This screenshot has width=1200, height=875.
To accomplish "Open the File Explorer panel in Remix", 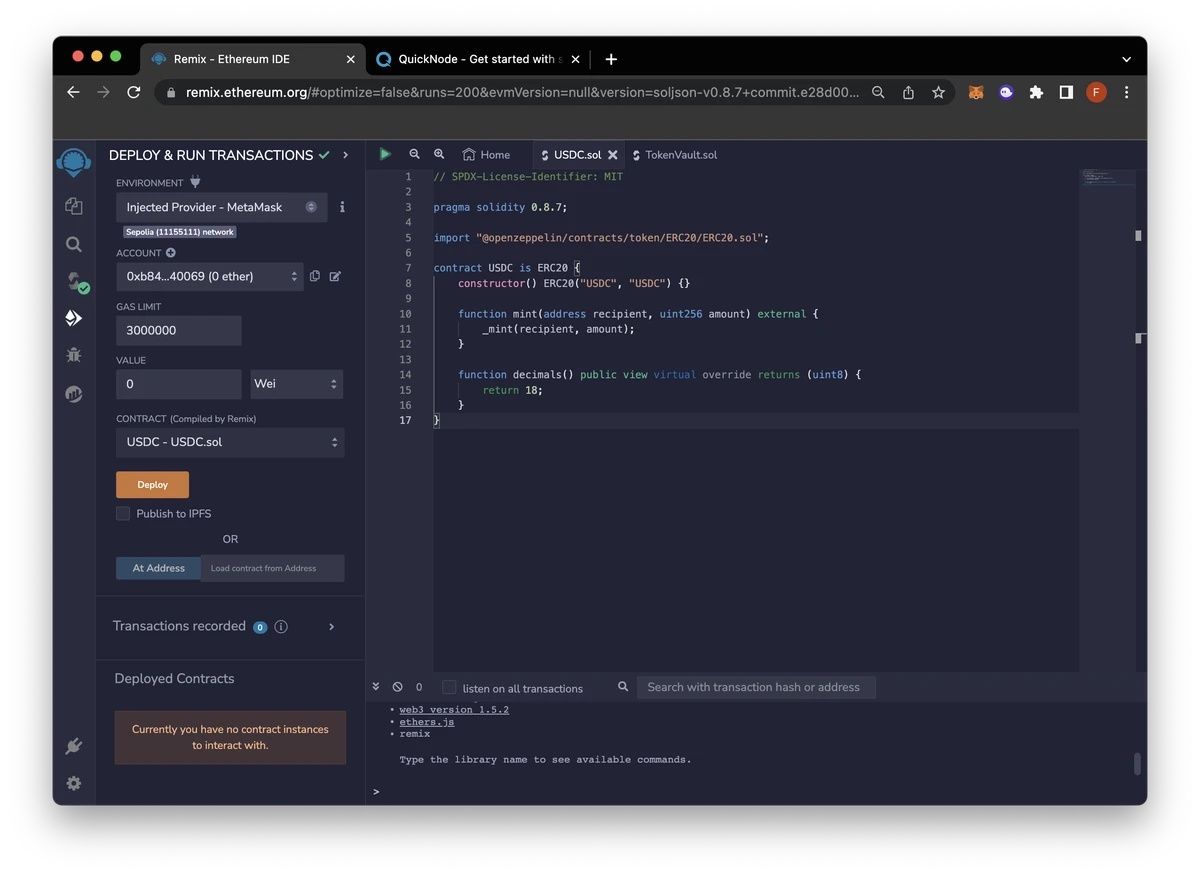I will 73,206.
